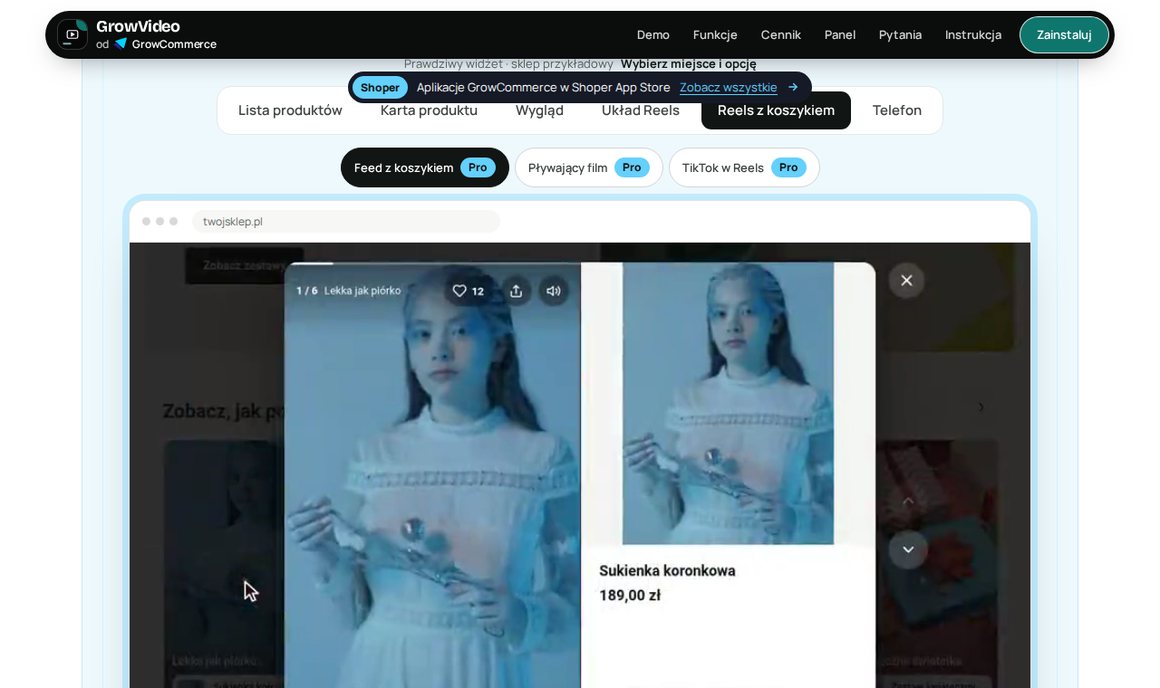
Task: Switch to the Telefon tab
Action: click(897, 110)
